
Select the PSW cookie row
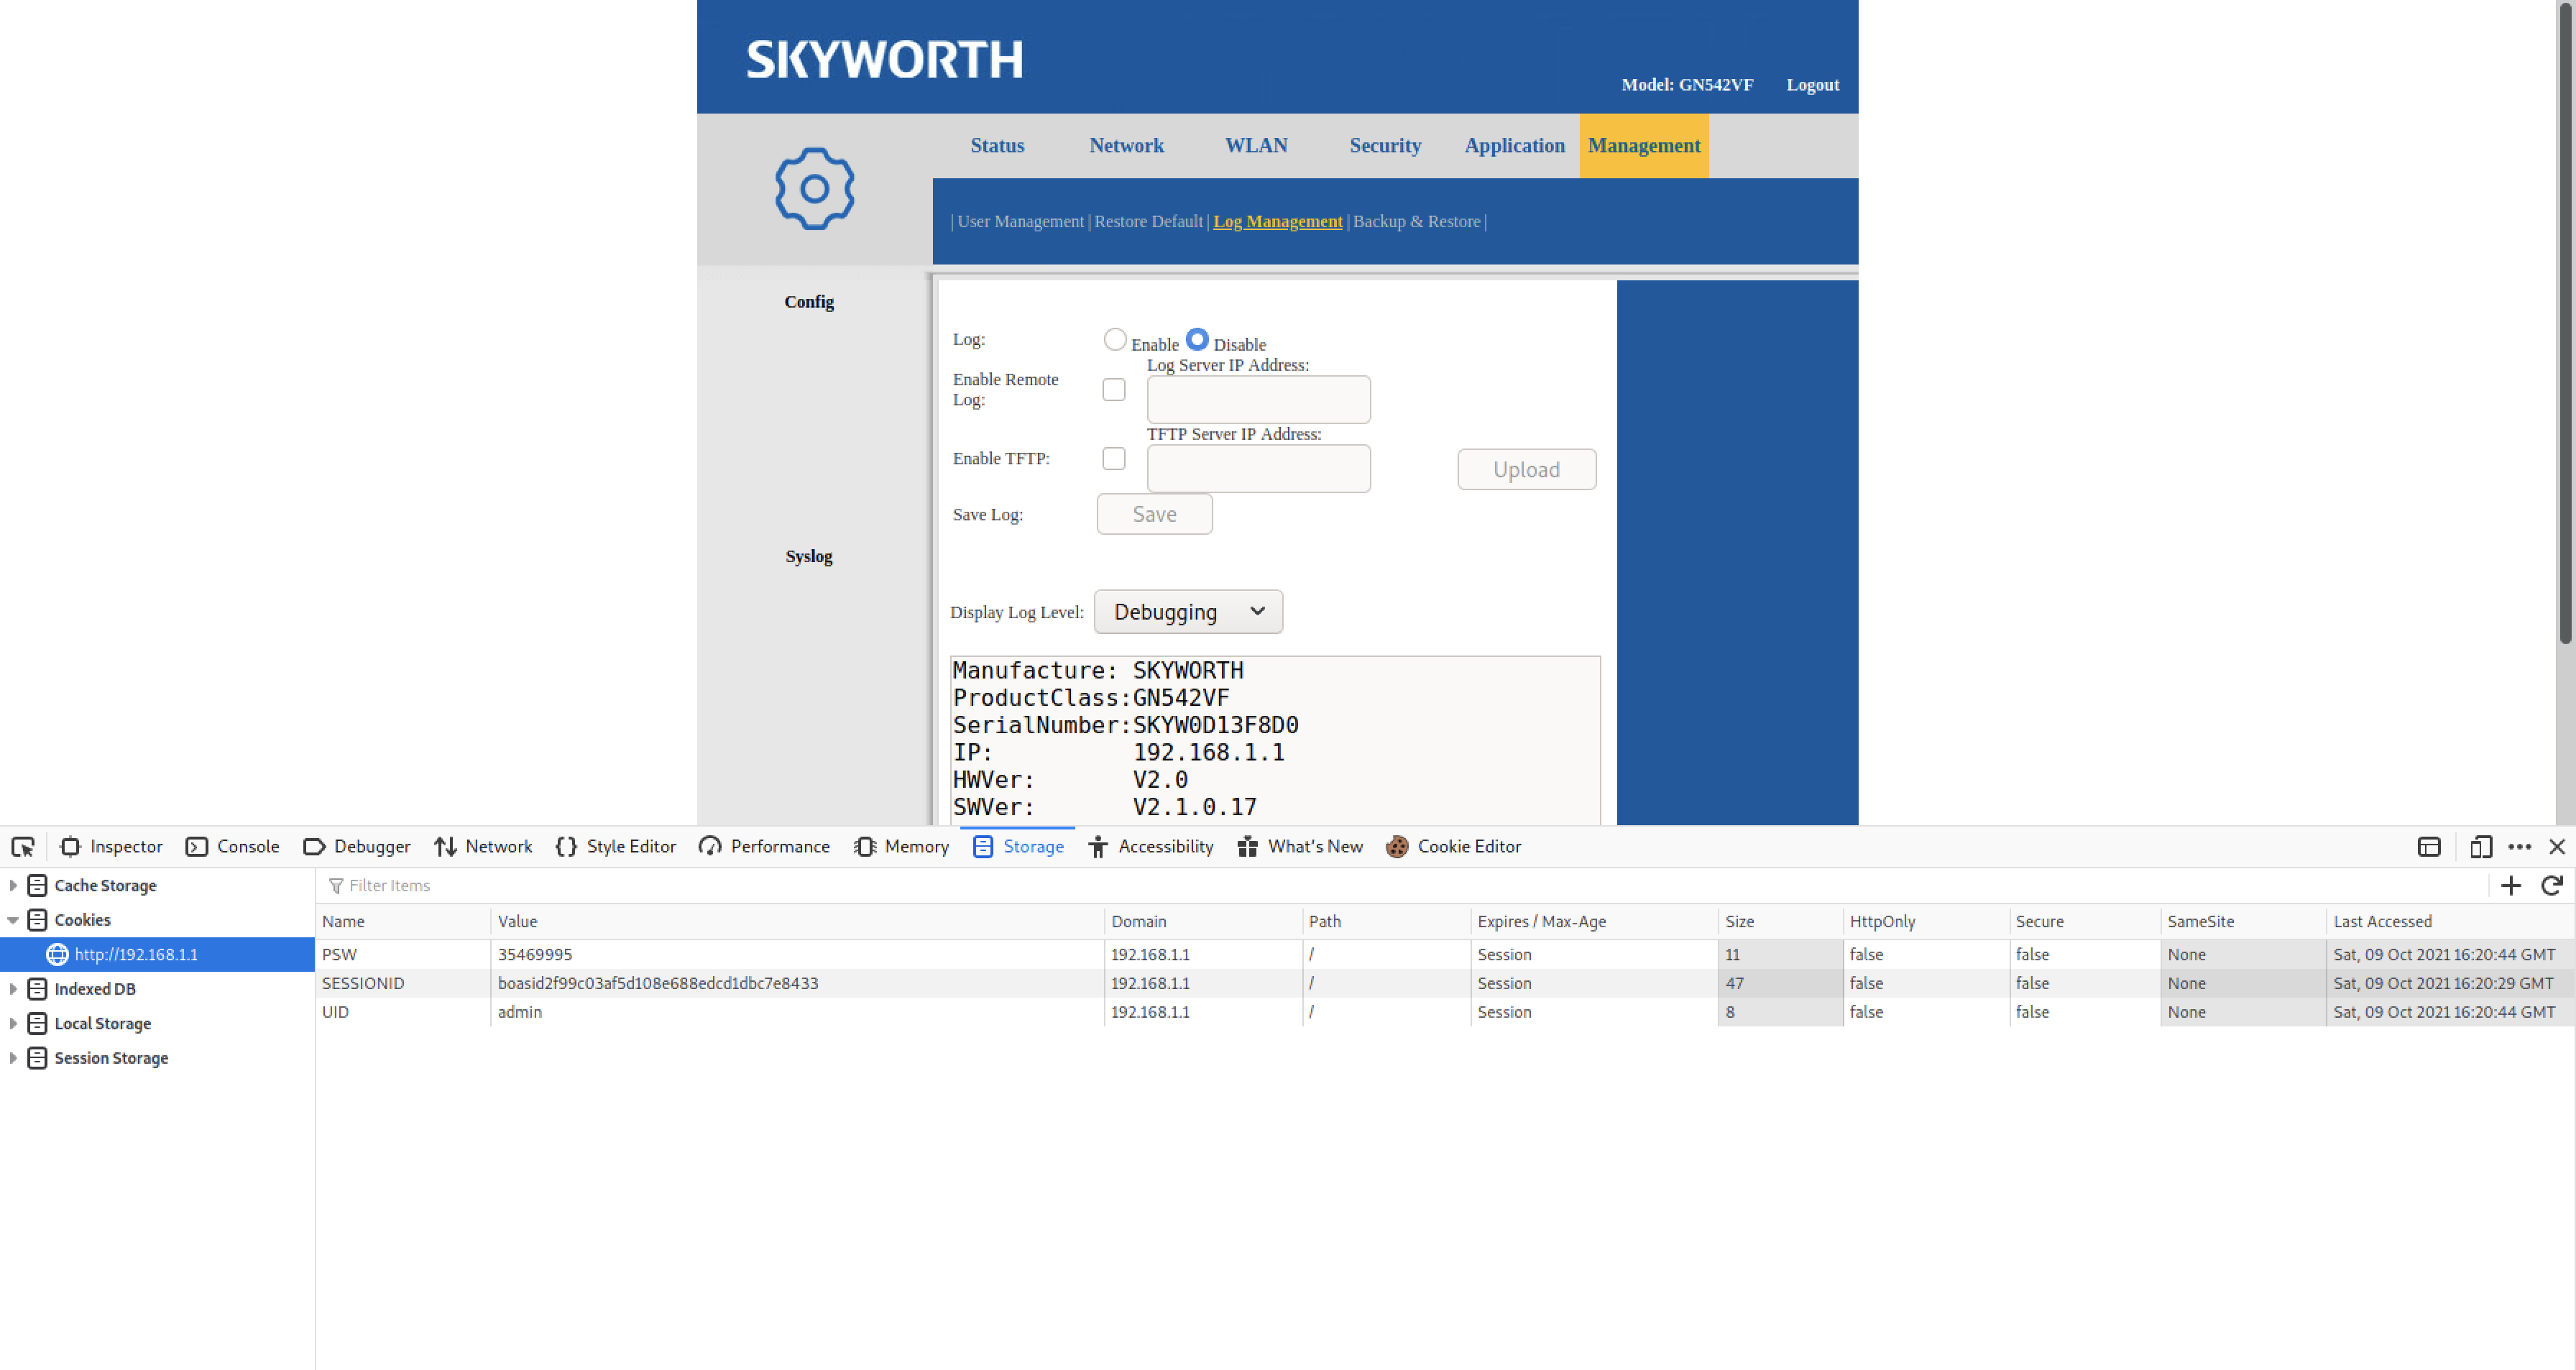click(1445, 955)
